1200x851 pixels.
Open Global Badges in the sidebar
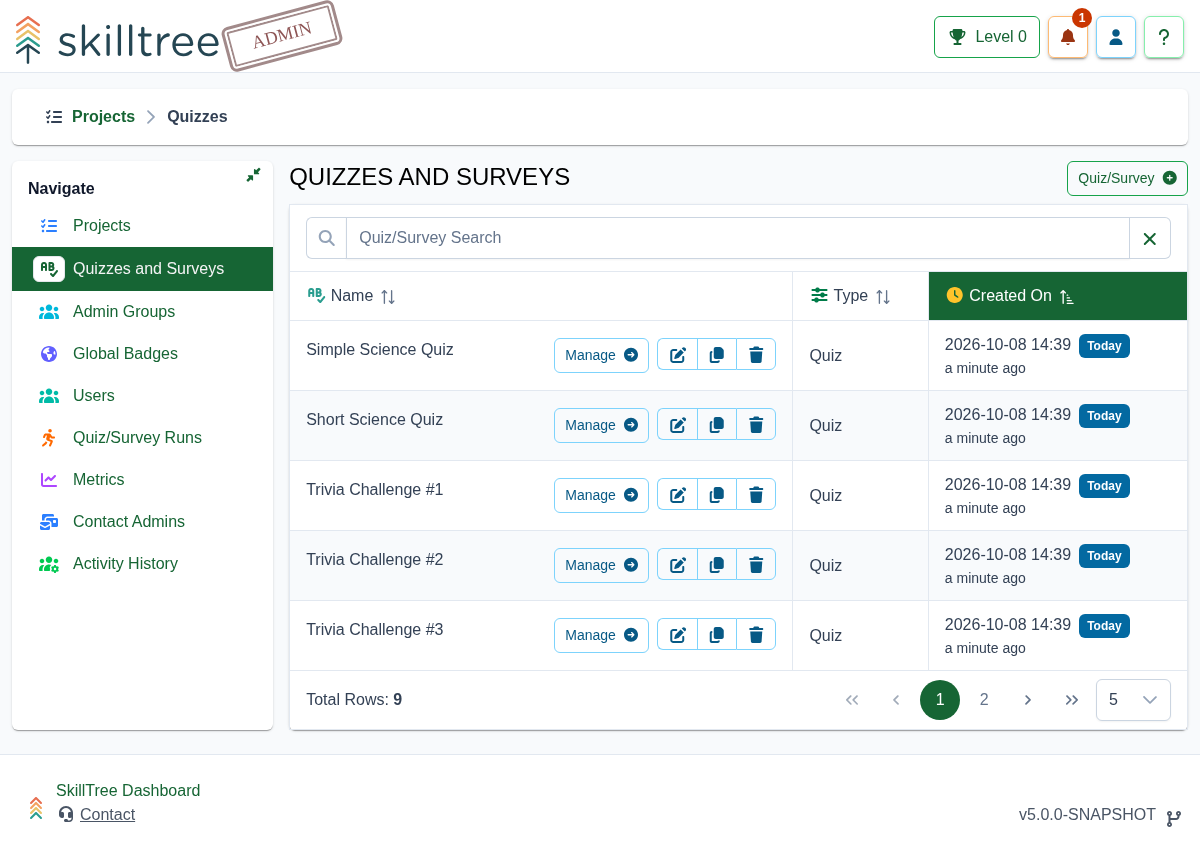(142, 354)
